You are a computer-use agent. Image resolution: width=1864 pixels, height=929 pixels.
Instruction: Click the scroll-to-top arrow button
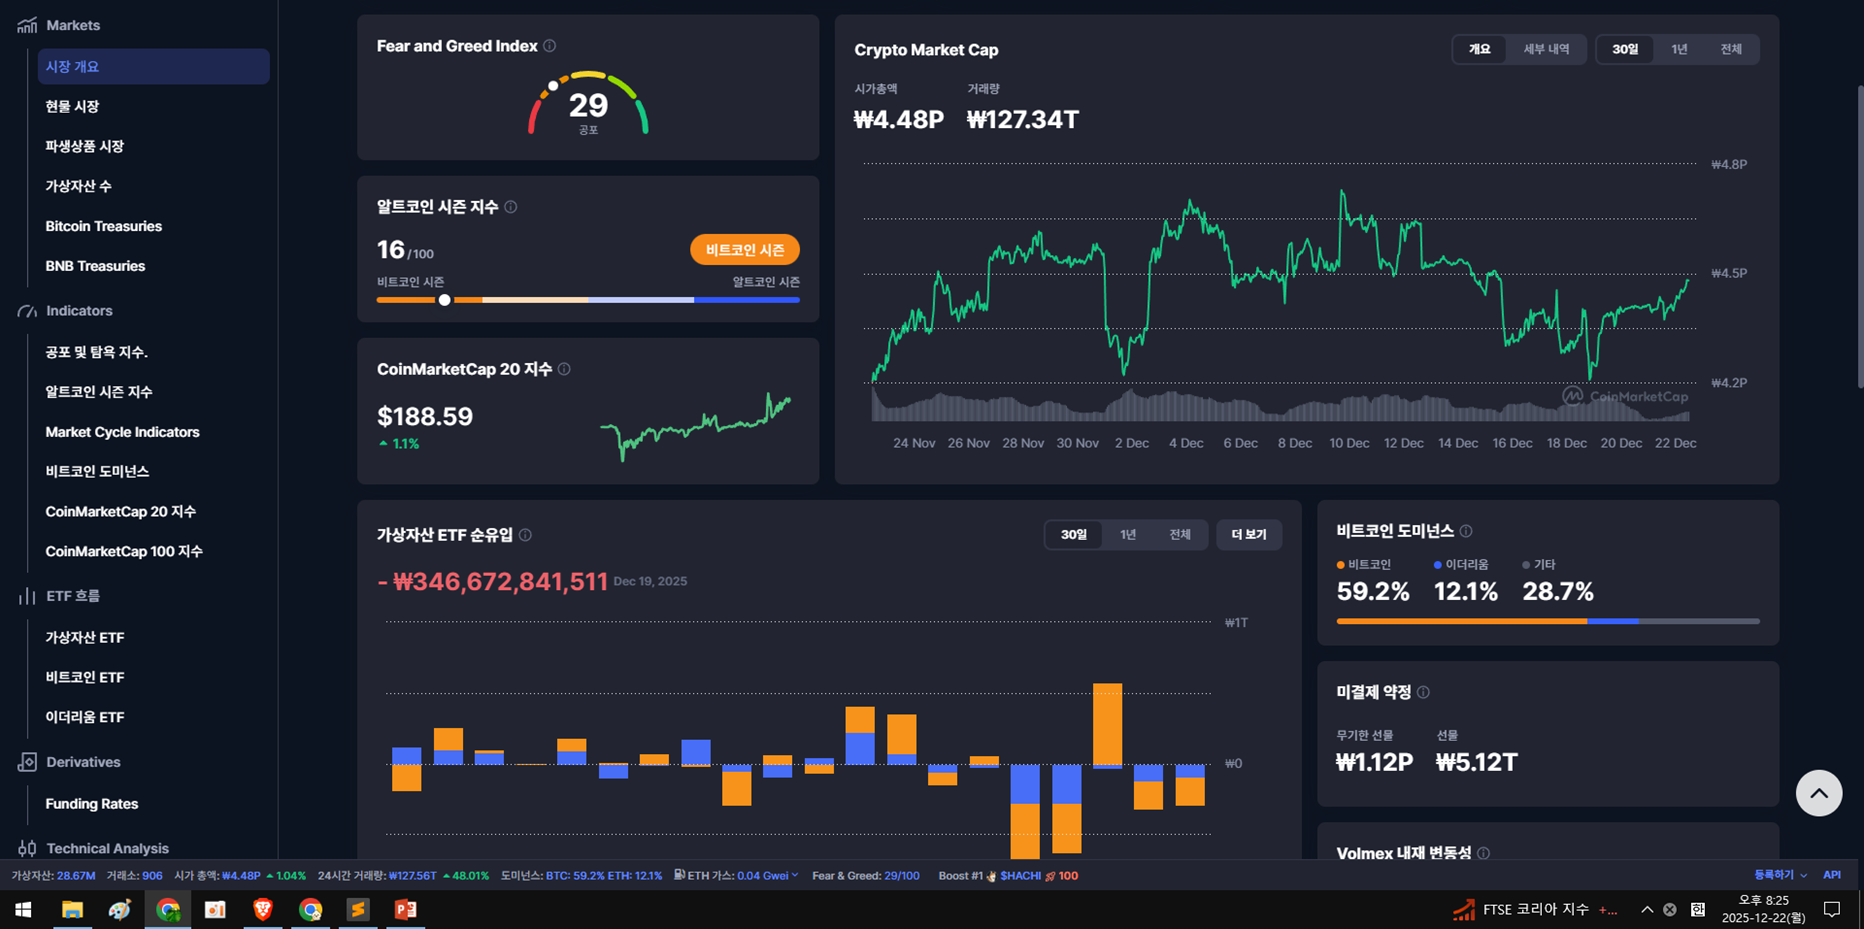coord(1819,793)
